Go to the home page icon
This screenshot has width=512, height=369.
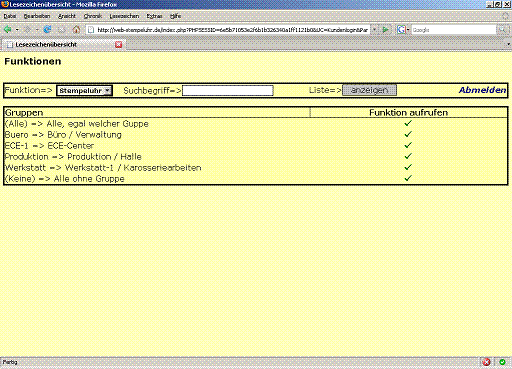[76, 30]
